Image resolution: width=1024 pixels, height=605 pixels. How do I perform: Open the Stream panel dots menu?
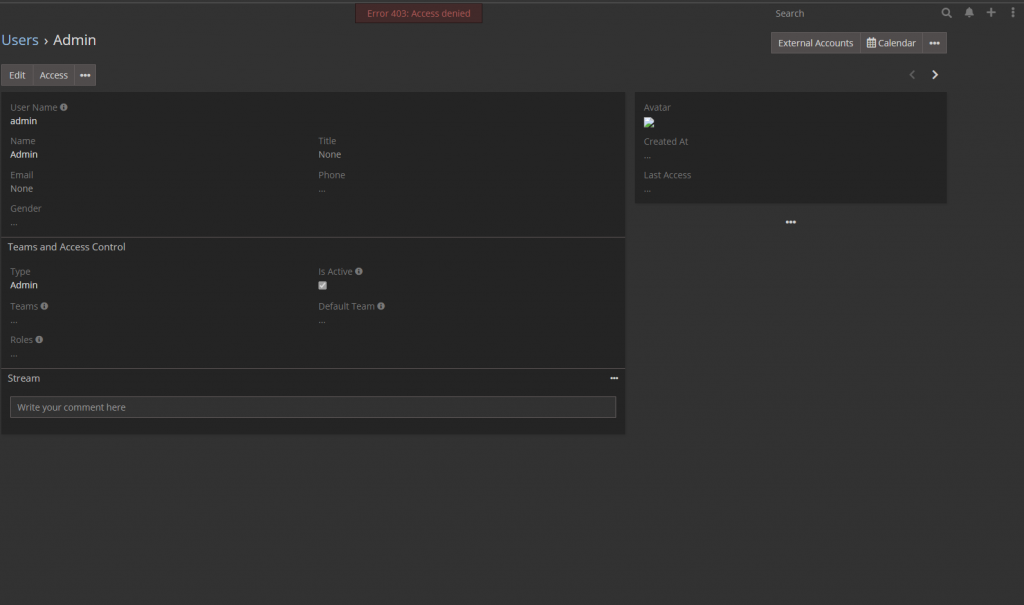pos(614,378)
